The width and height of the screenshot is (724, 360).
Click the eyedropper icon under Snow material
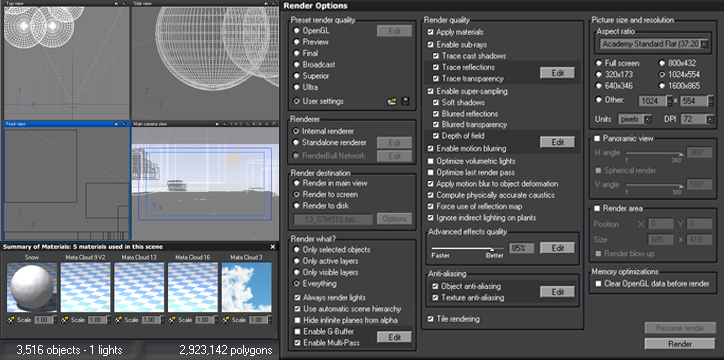click(11, 319)
